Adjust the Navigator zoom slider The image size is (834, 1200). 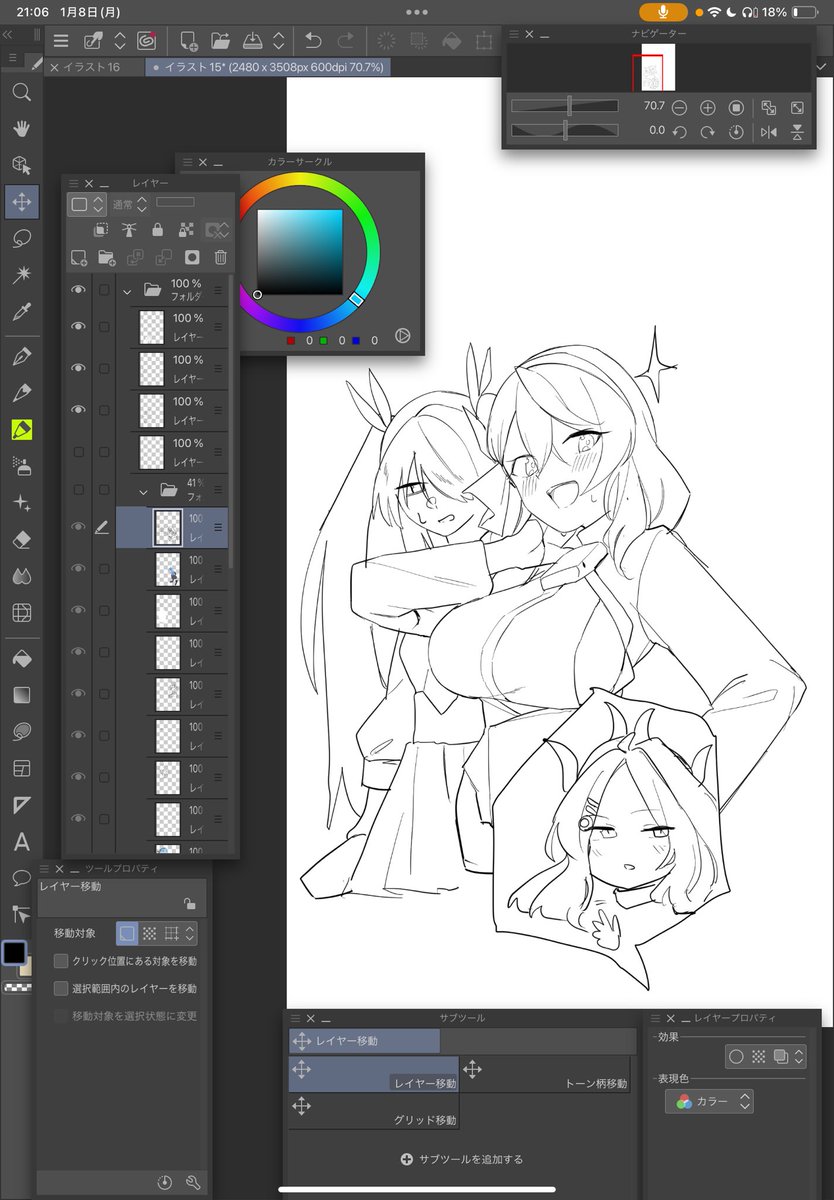[x=565, y=105]
